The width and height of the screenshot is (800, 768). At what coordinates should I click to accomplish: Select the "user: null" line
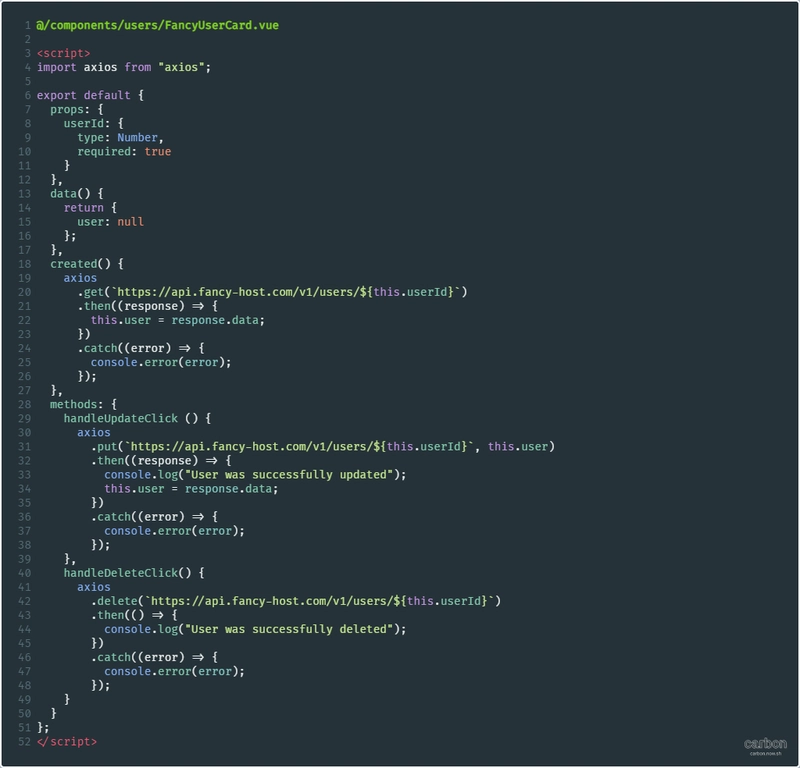click(110, 222)
